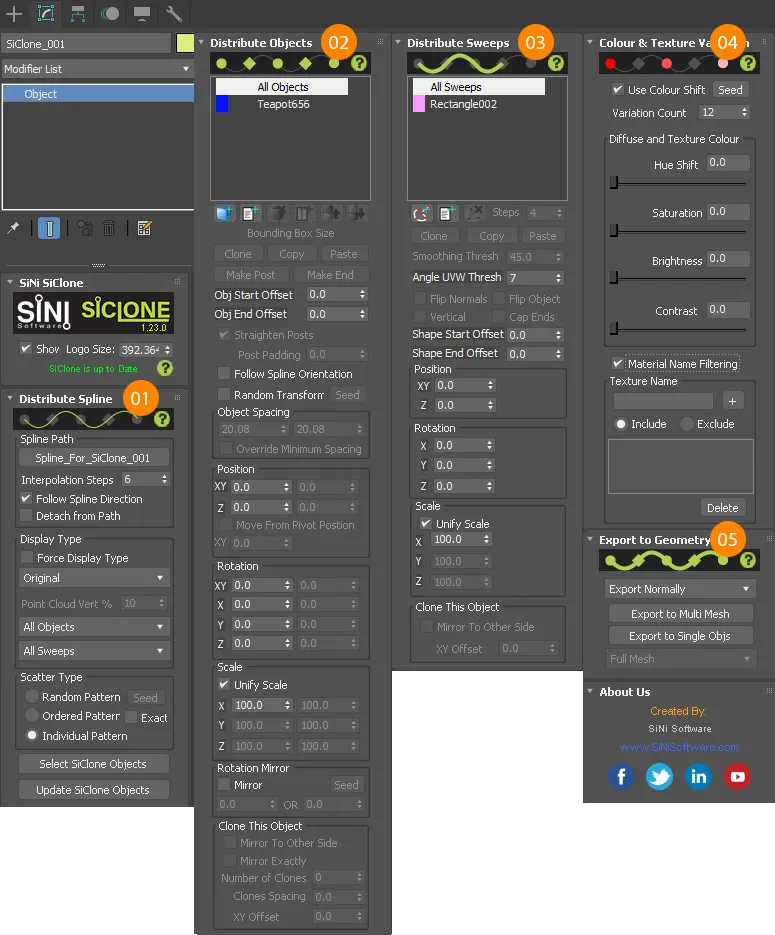Image resolution: width=775 pixels, height=935 pixels.
Task: Open All Objects dropdown in Display Type
Action: (x=94, y=627)
